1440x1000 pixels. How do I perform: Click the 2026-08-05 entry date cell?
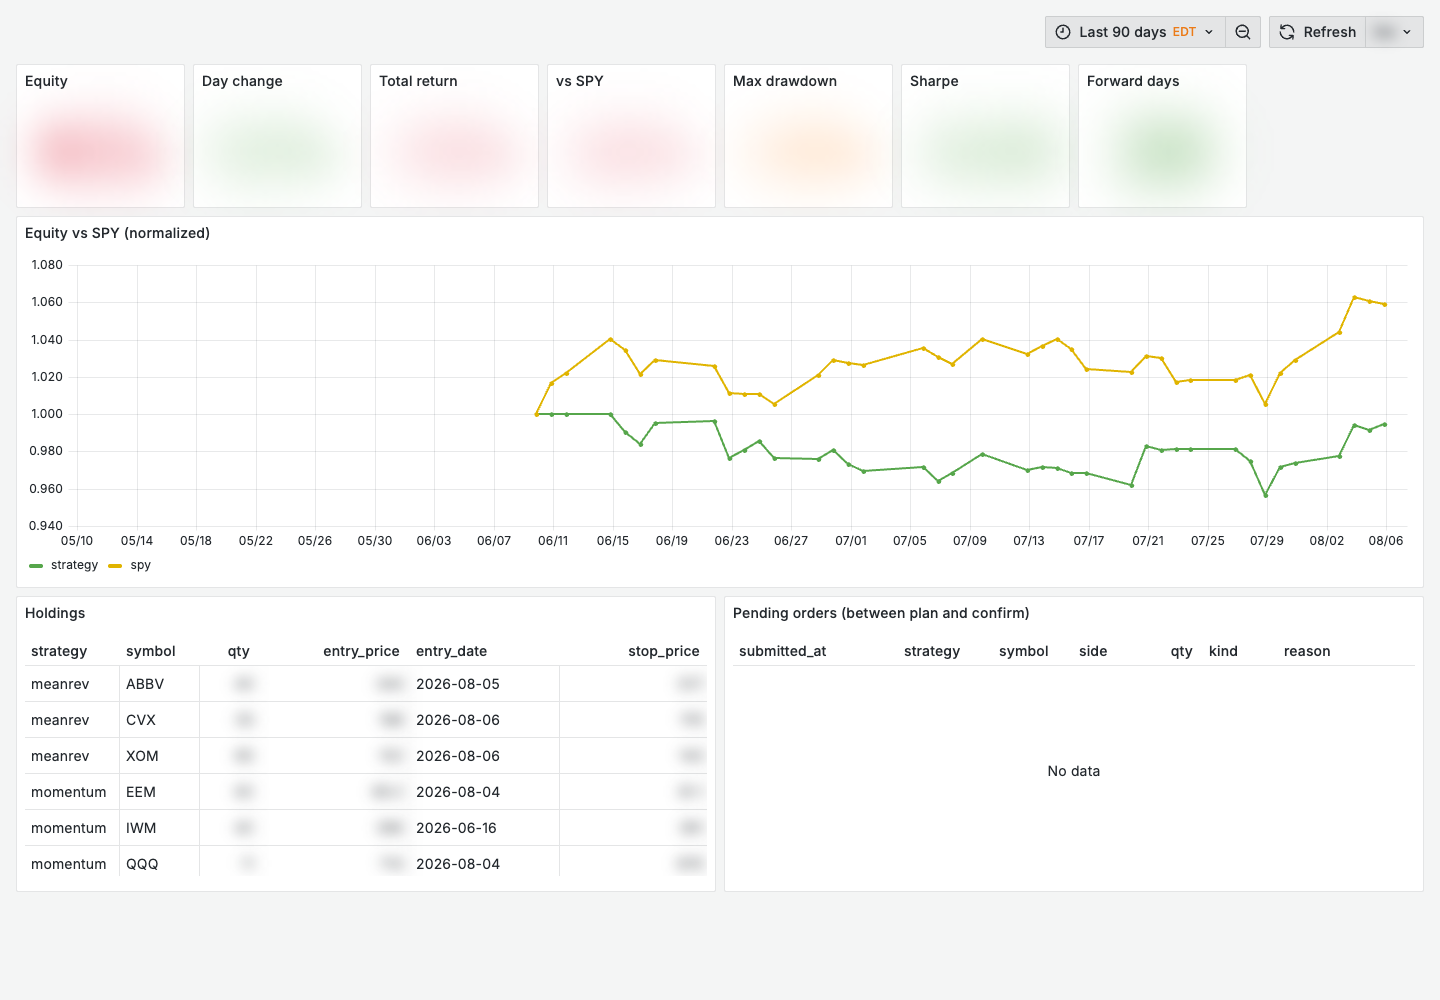click(x=485, y=684)
